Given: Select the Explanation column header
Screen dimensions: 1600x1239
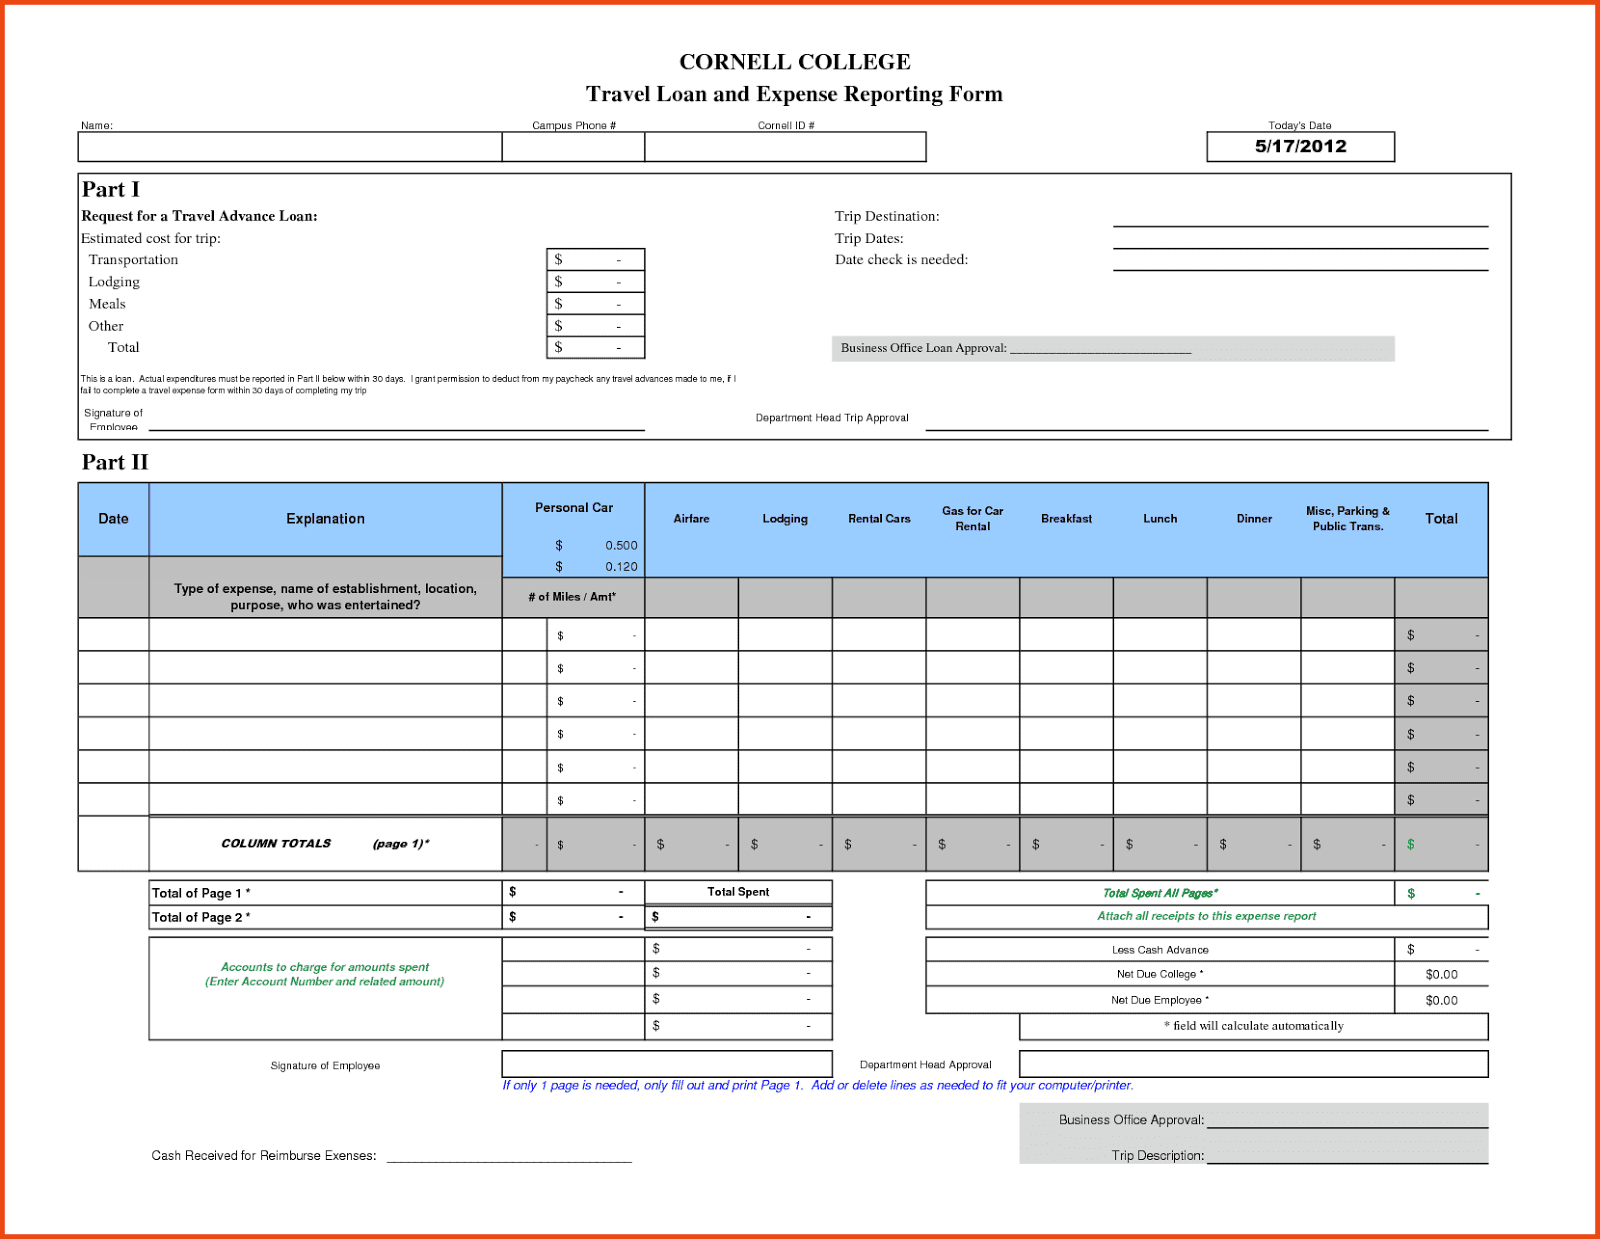Looking at the screenshot, I should coord(325,519).
